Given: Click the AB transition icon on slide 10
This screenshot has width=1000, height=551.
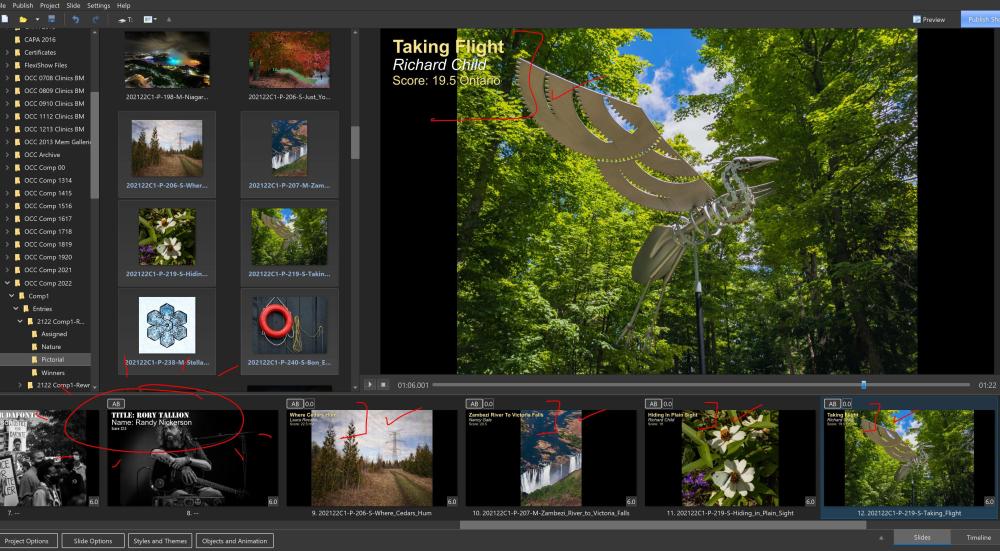Looking at the screenshot, I should (474, 404).
